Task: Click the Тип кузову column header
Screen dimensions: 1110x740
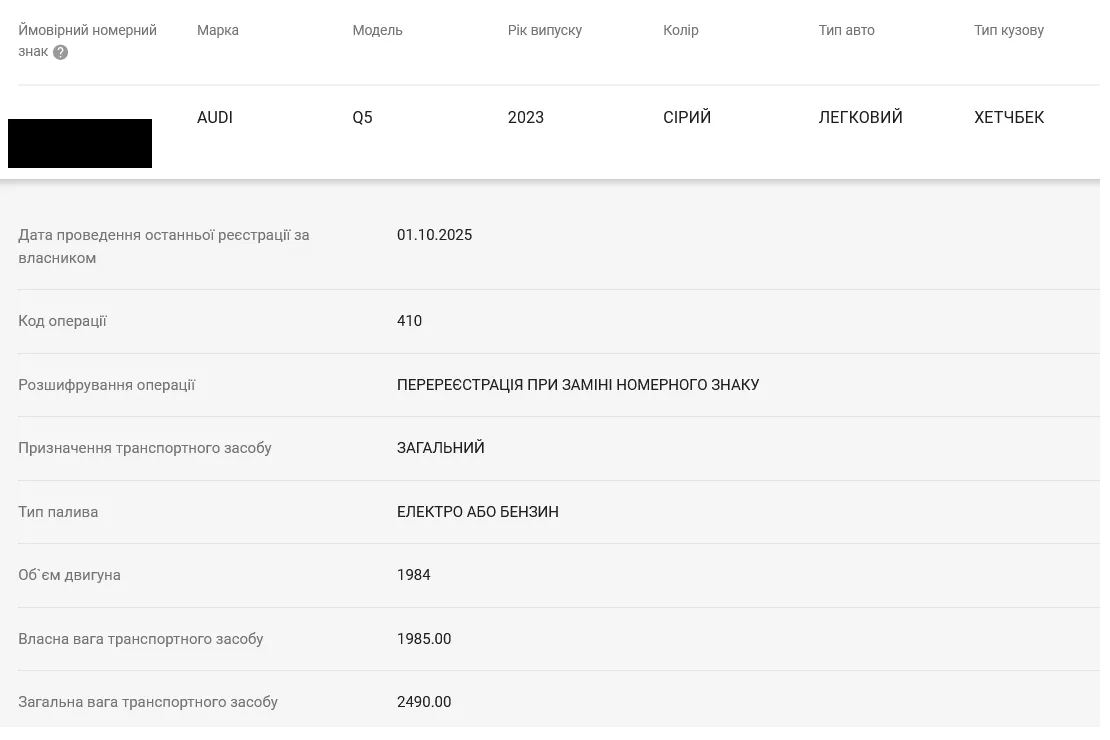Action: pos(1008,30)
